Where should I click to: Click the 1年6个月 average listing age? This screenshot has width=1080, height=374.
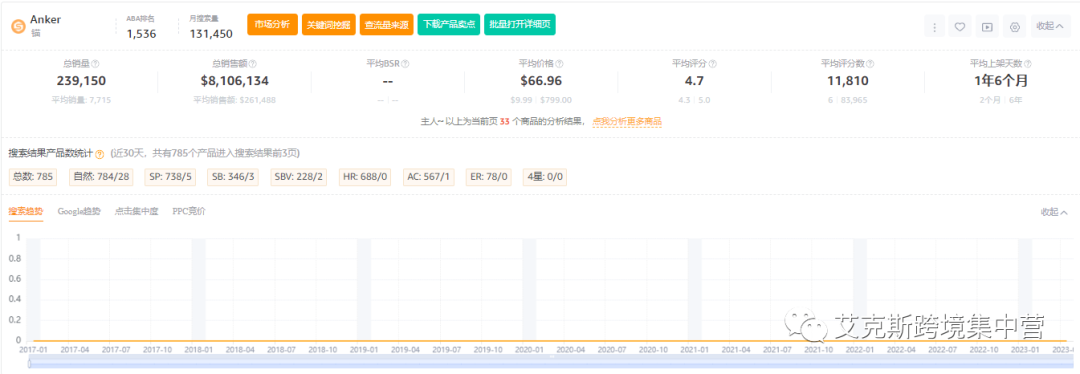[x=1001, y=81]
